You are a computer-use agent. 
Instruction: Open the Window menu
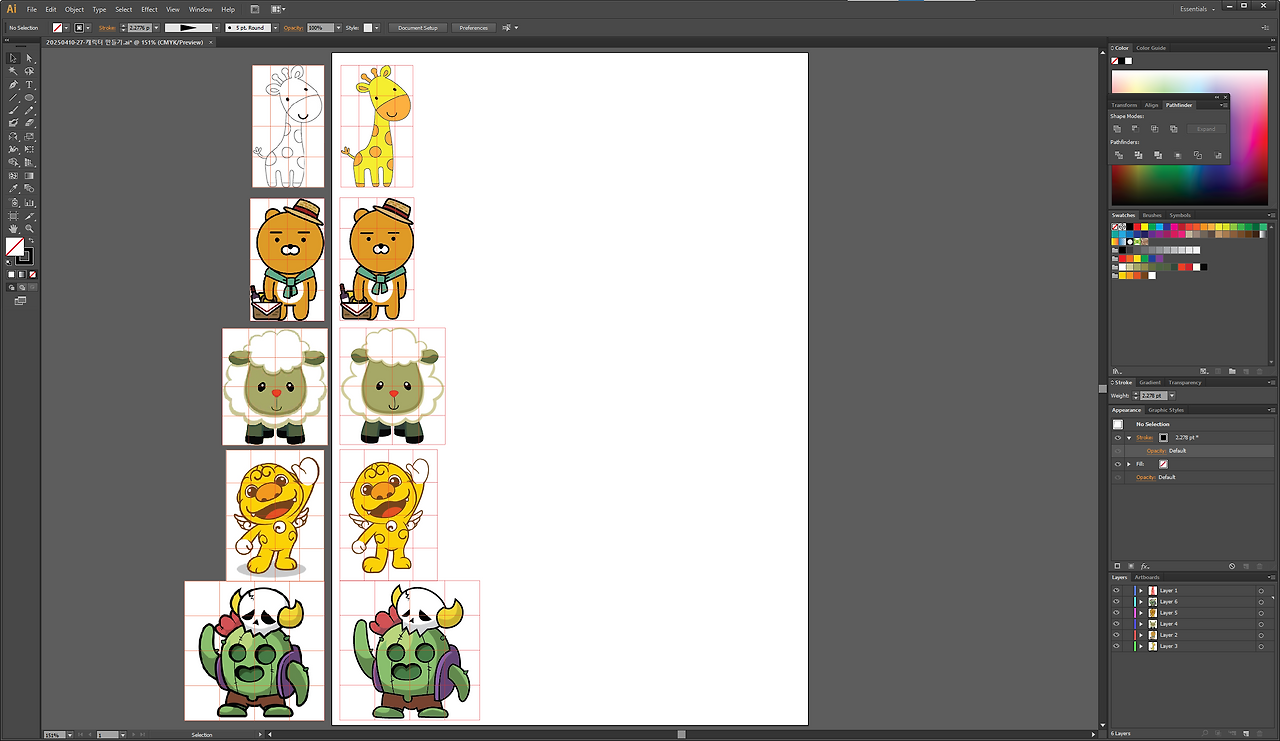200,9
